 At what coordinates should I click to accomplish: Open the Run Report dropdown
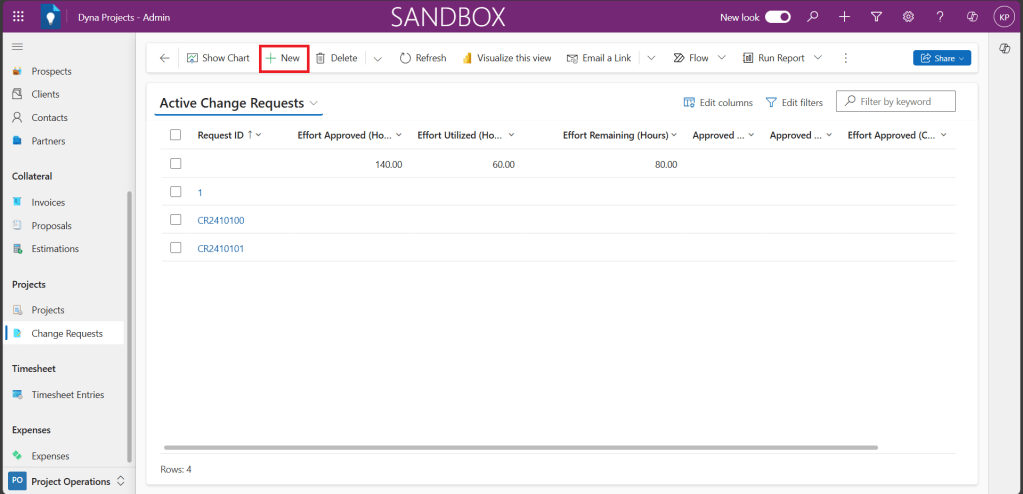[818, 58]
